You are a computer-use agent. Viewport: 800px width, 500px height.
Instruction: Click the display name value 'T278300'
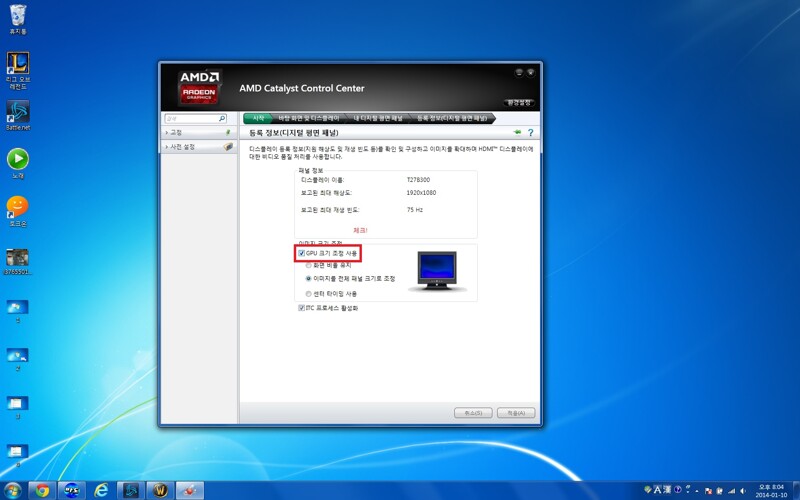pos(418,180)
